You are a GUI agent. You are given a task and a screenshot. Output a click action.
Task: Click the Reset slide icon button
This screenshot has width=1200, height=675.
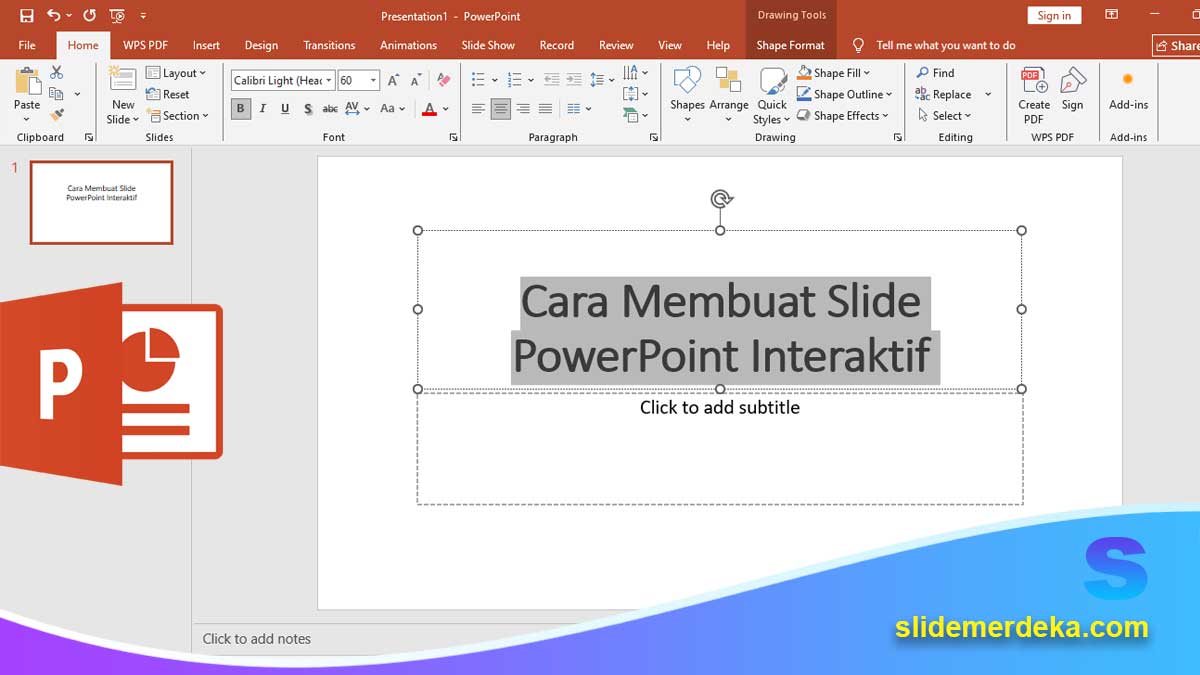(x=167, y=94)
